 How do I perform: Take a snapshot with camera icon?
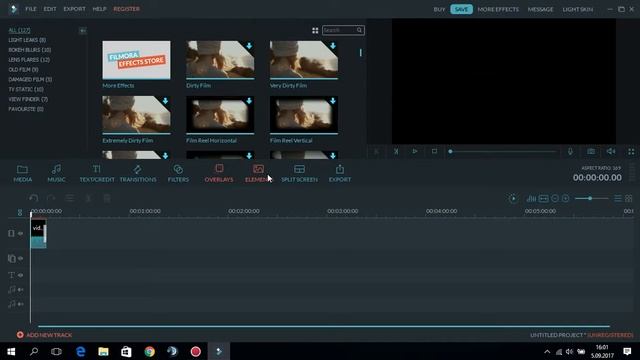click(591, 151)
